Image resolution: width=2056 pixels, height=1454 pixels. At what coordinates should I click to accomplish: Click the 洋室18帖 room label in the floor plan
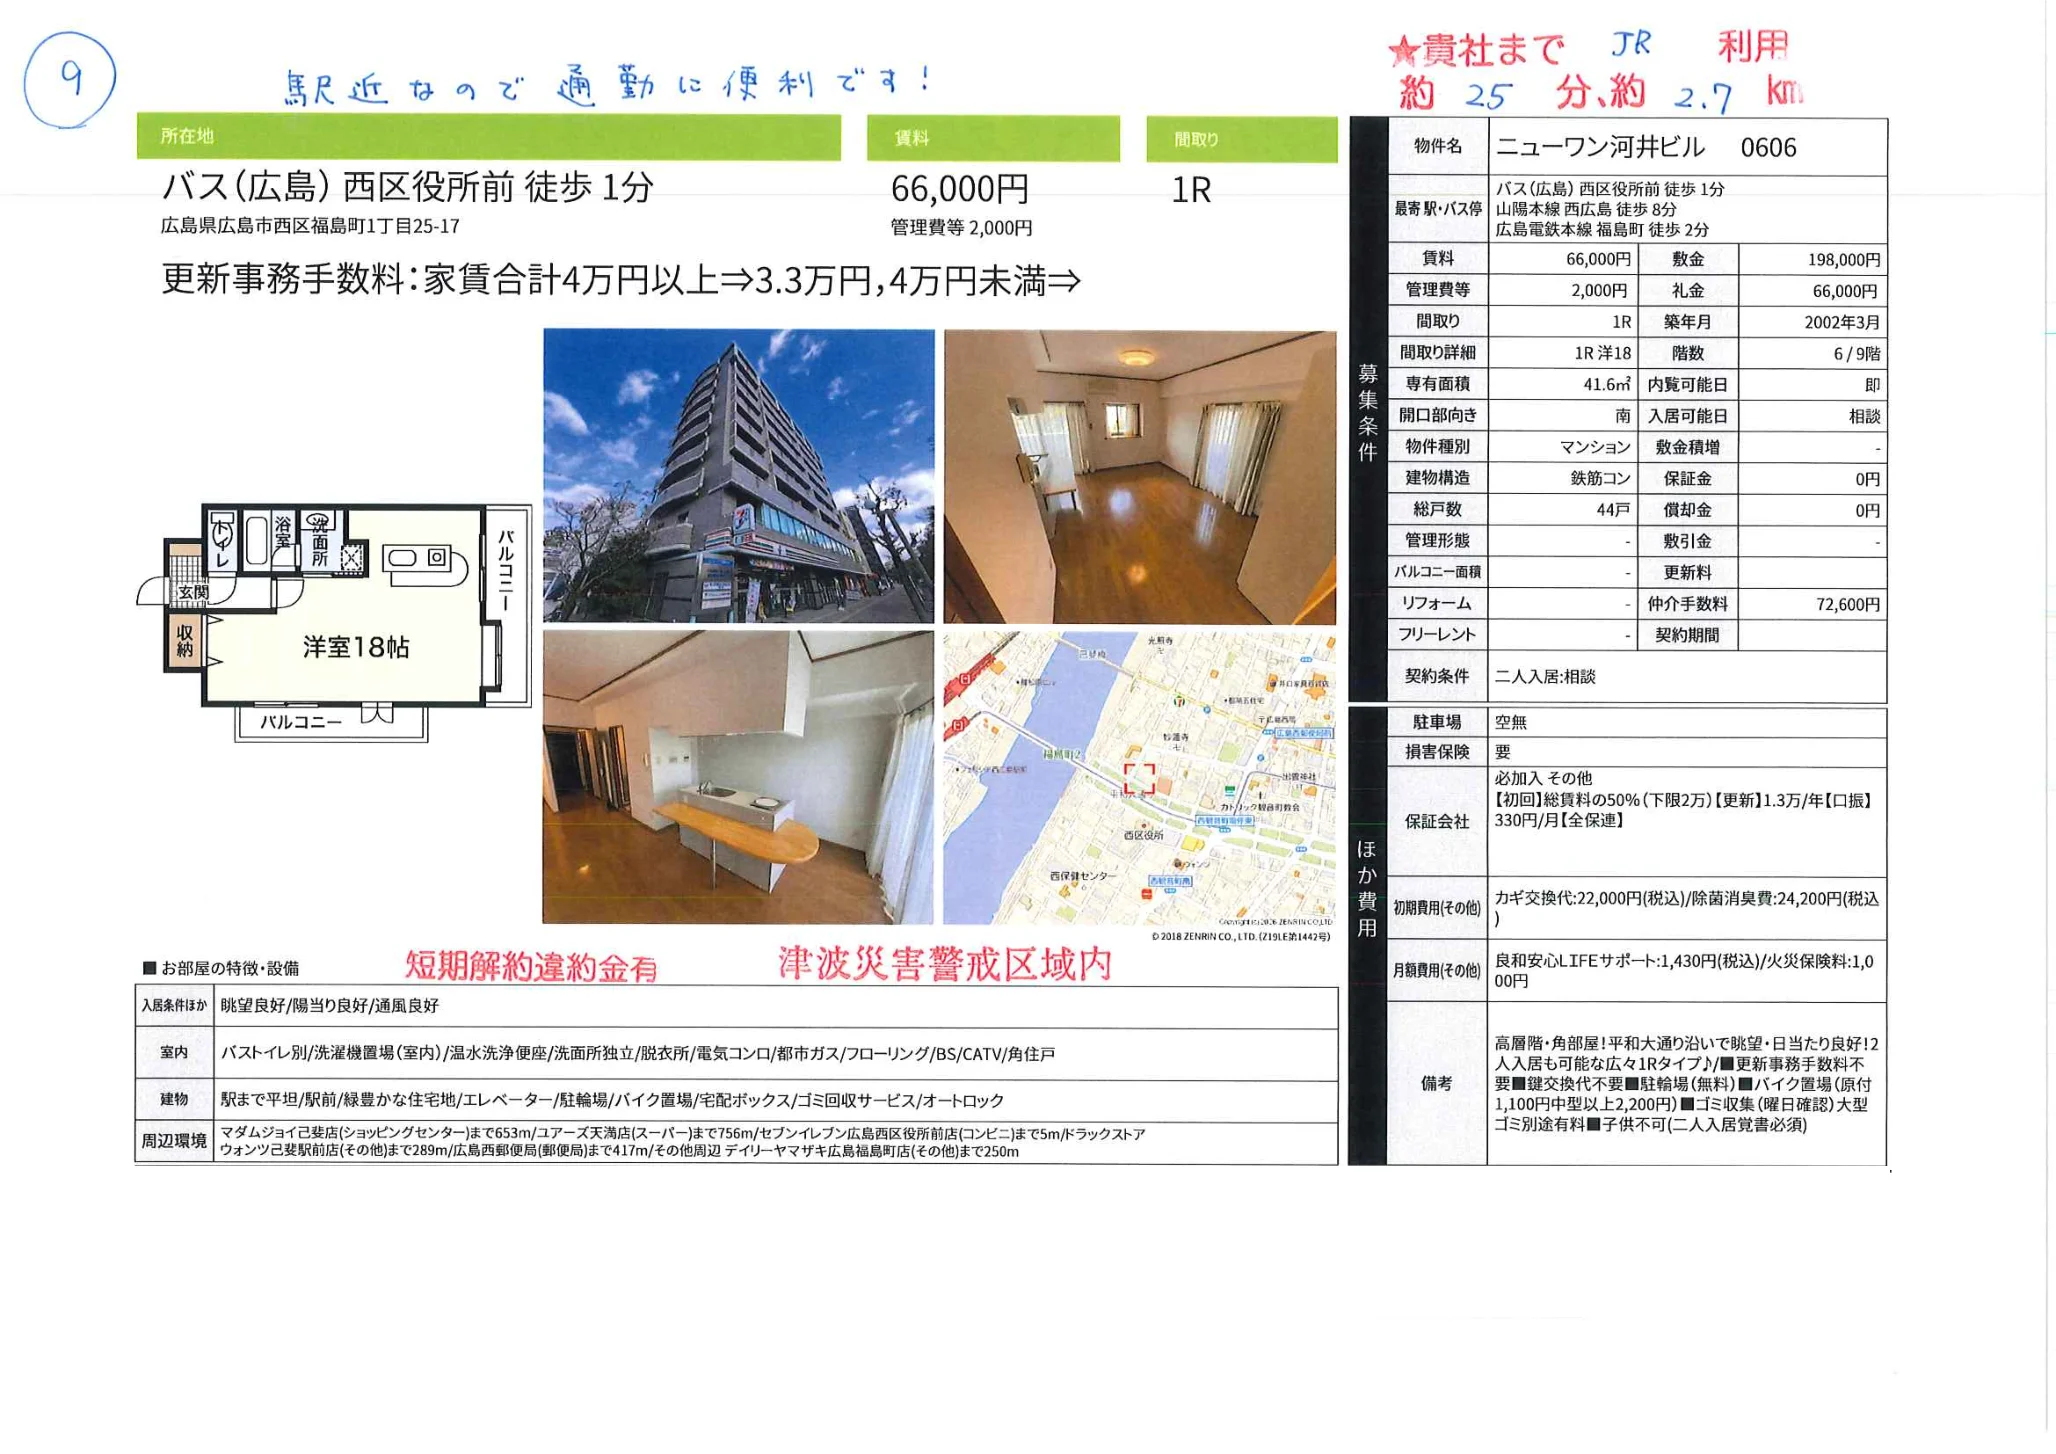tap(356, 647)
